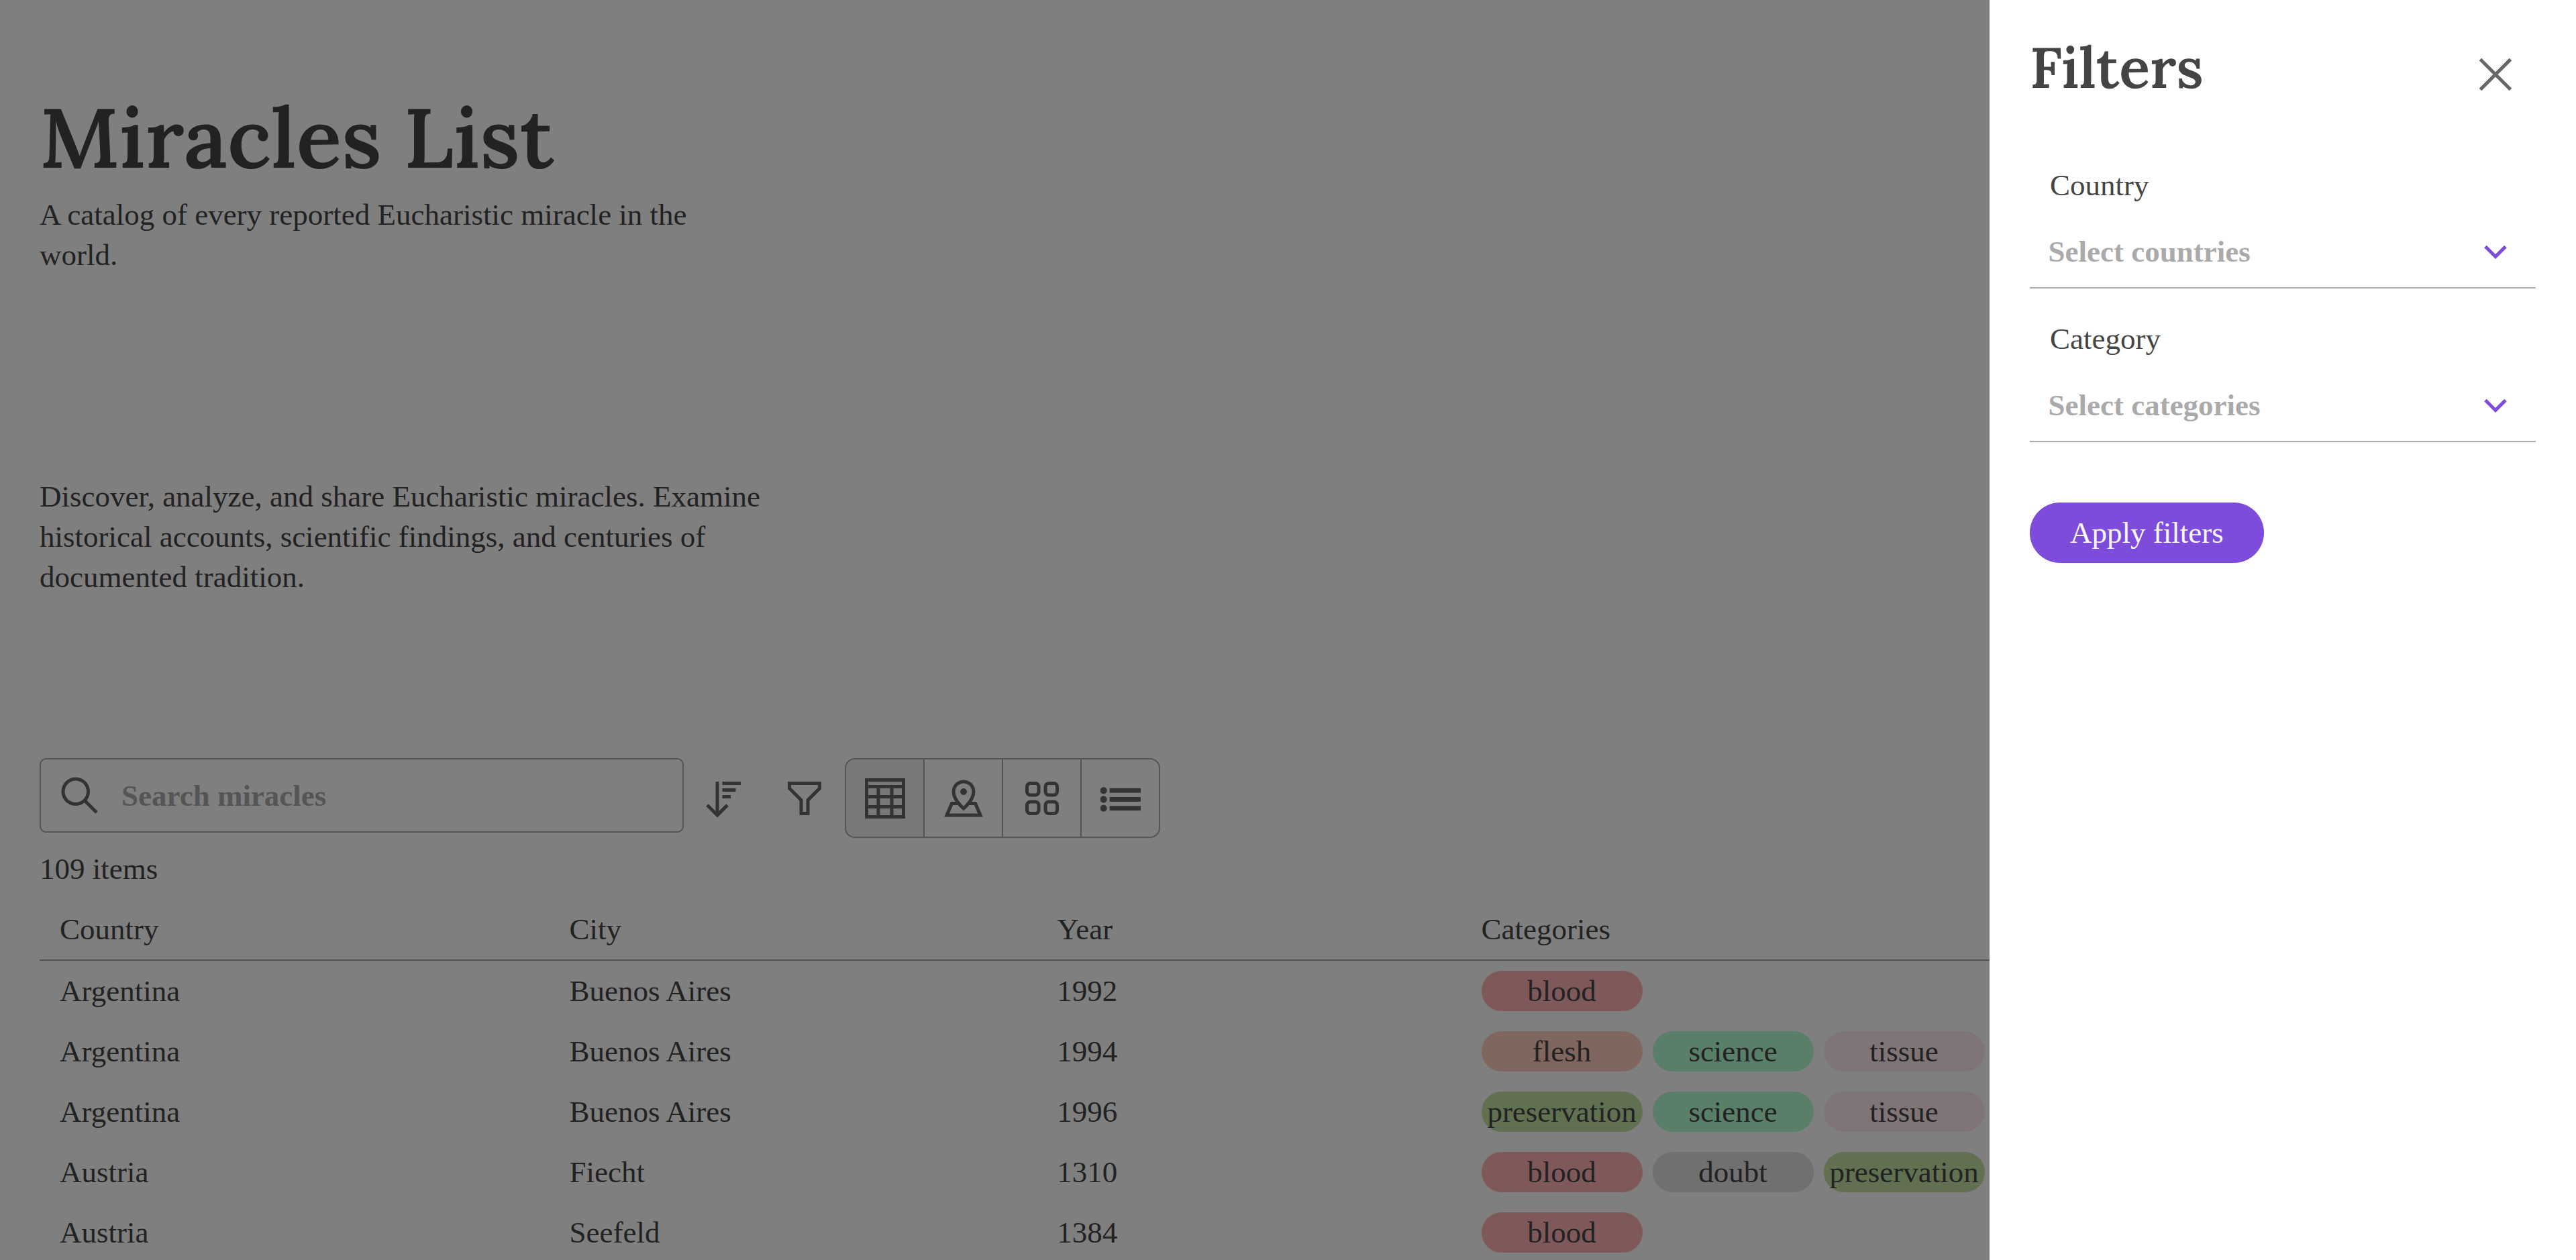Click the doubt tag in Fiecht row
The height and width of the screenshot is (1260, 2576).
click(x=1732, y=1172)
